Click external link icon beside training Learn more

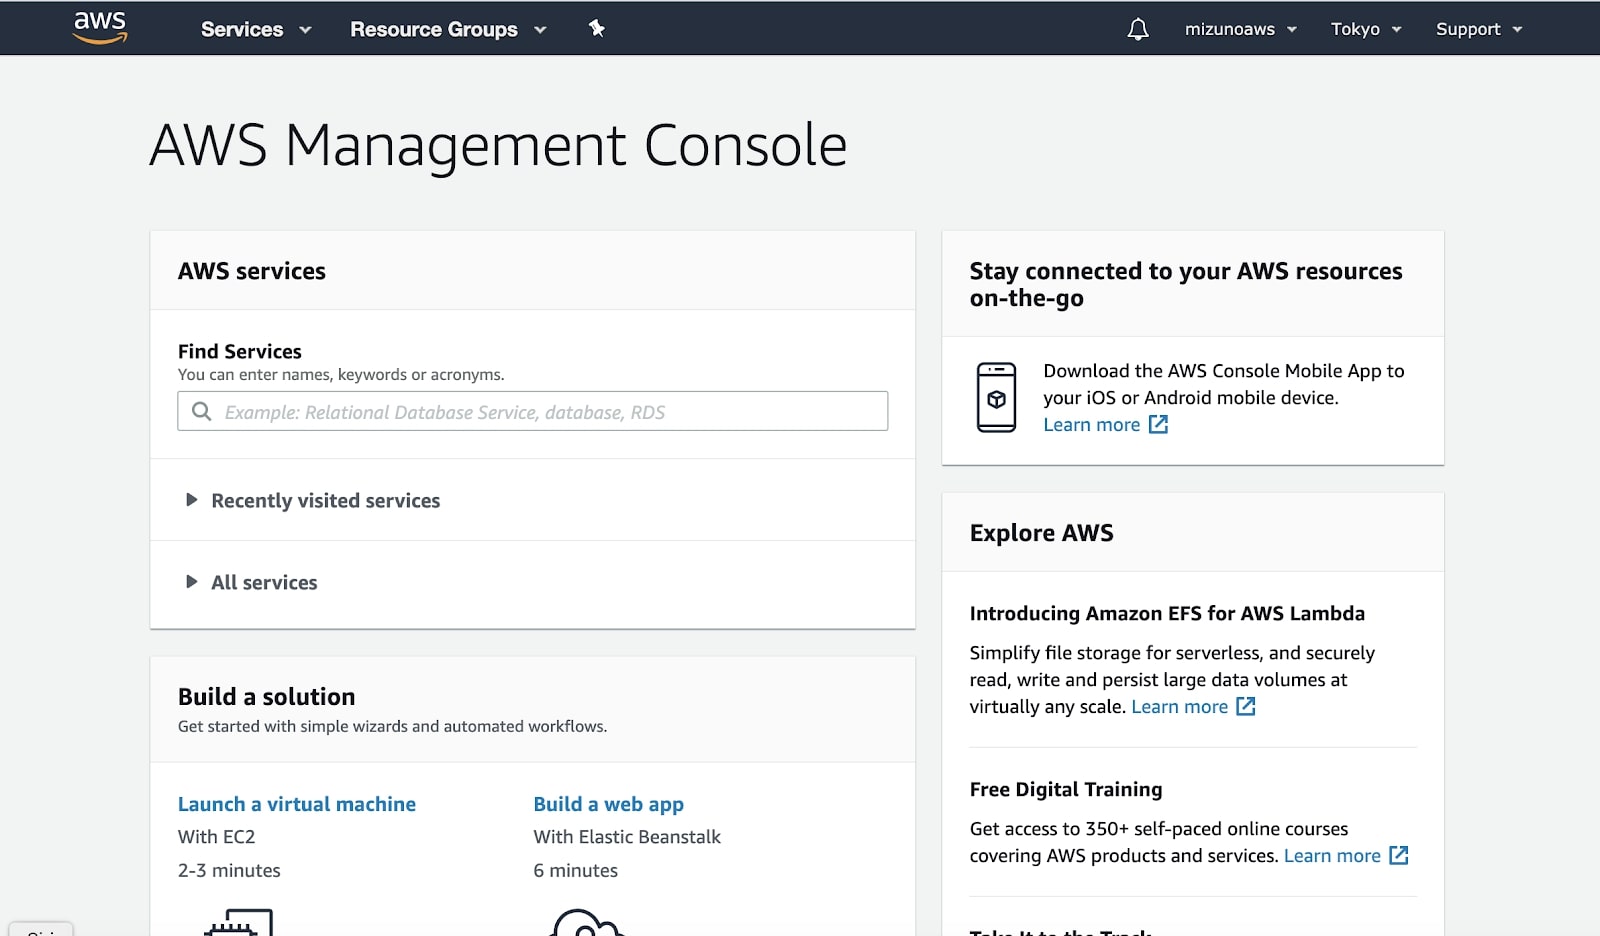[x=1399, y=855]
